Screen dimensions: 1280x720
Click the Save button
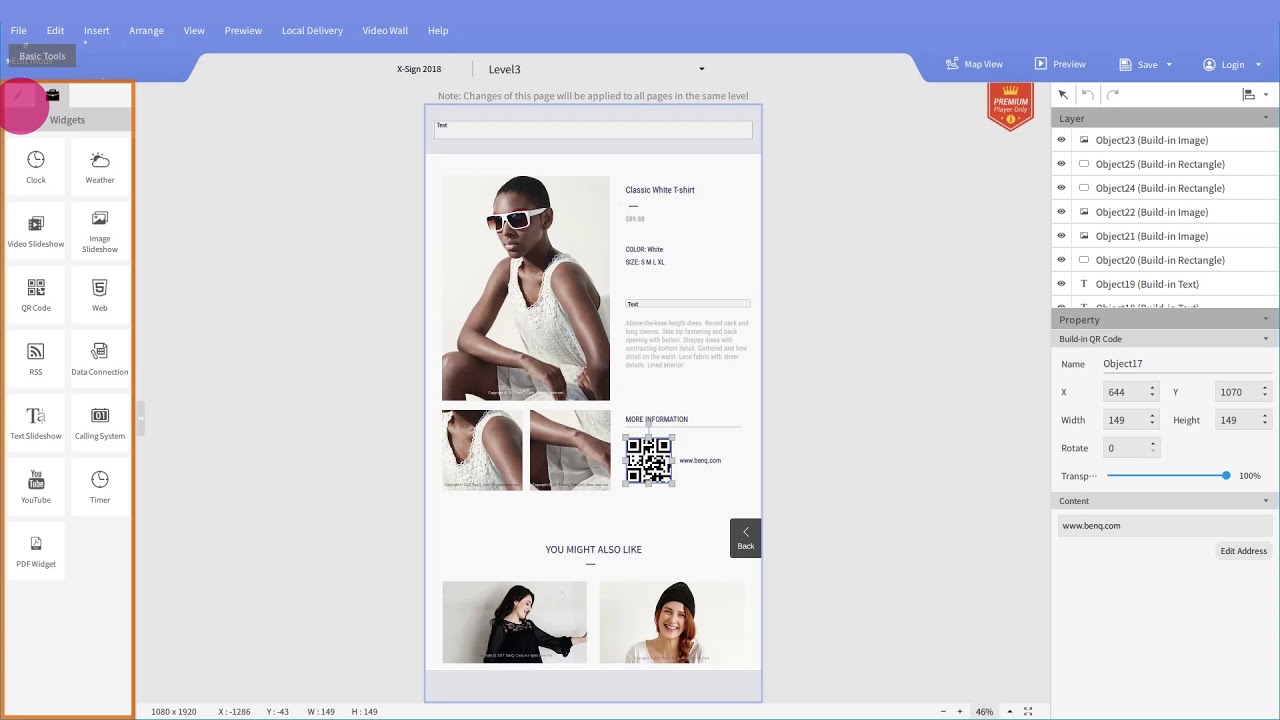[1138, 64]
